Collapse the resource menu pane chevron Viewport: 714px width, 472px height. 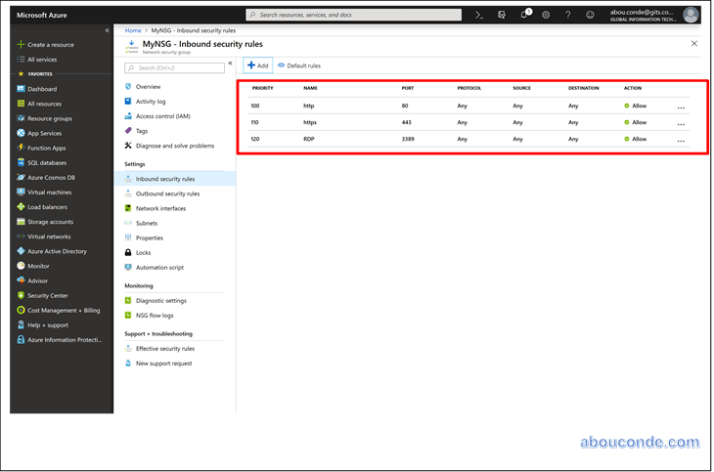(x=230, y=63)
